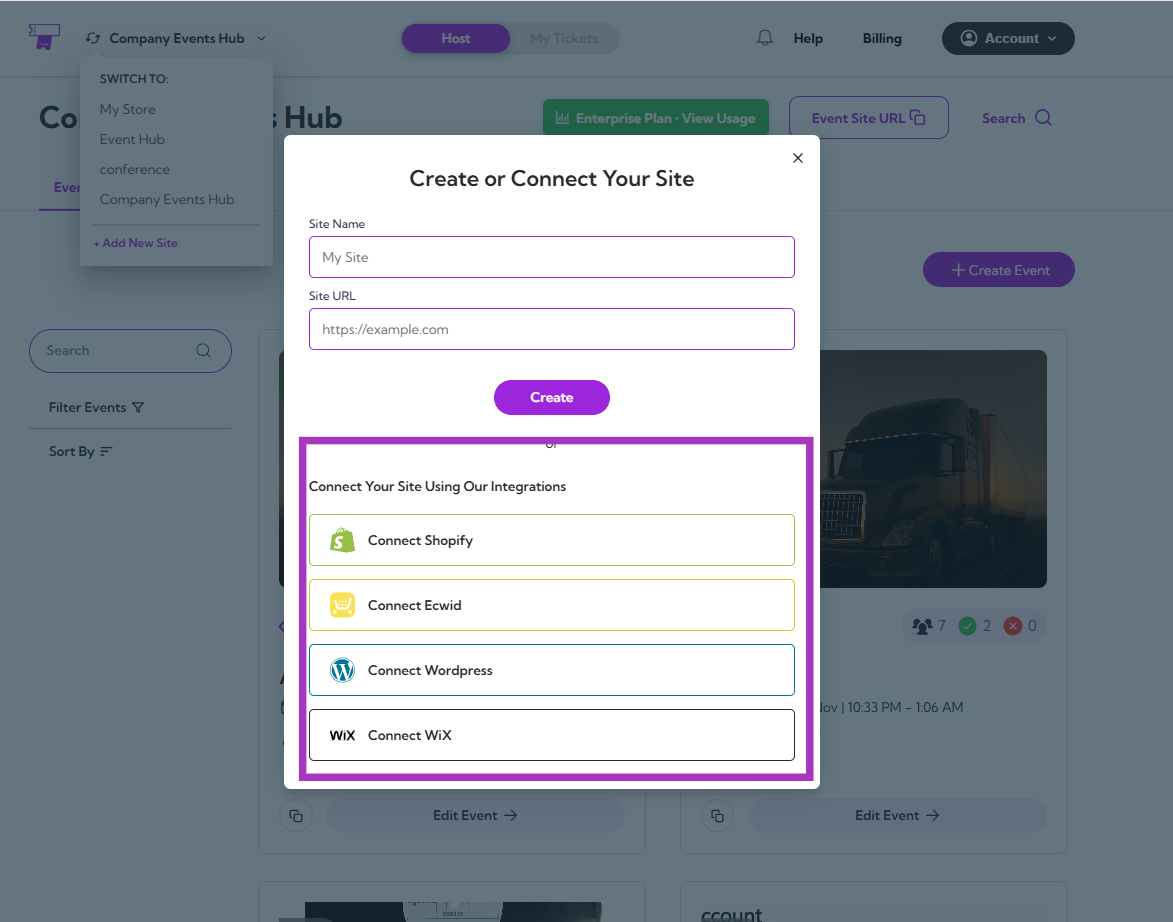Open the Billing link

tap(882, 38)
